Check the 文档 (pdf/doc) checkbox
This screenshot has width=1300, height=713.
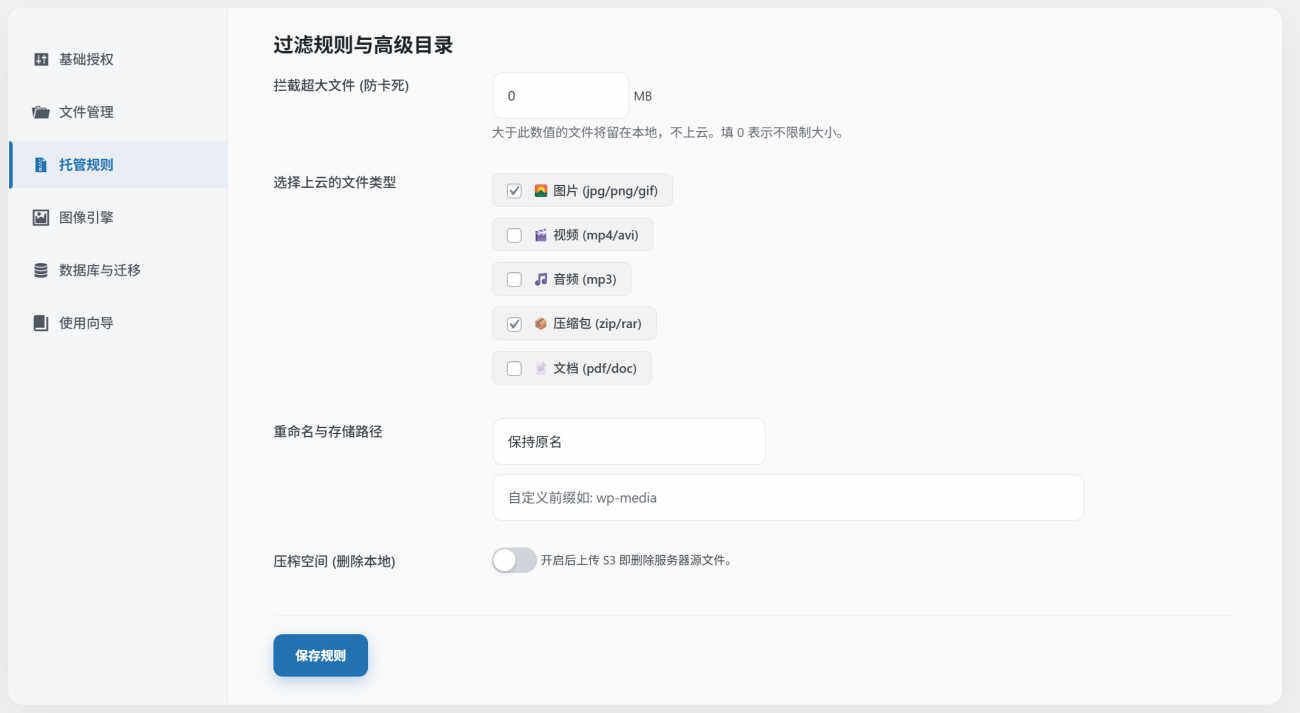514,368
